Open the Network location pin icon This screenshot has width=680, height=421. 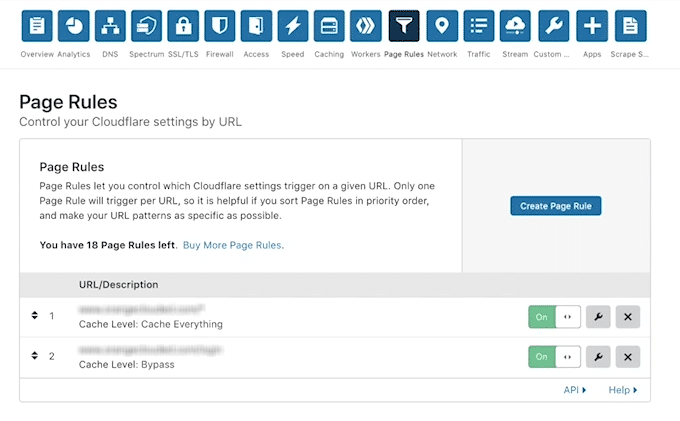tap(442, 26)
